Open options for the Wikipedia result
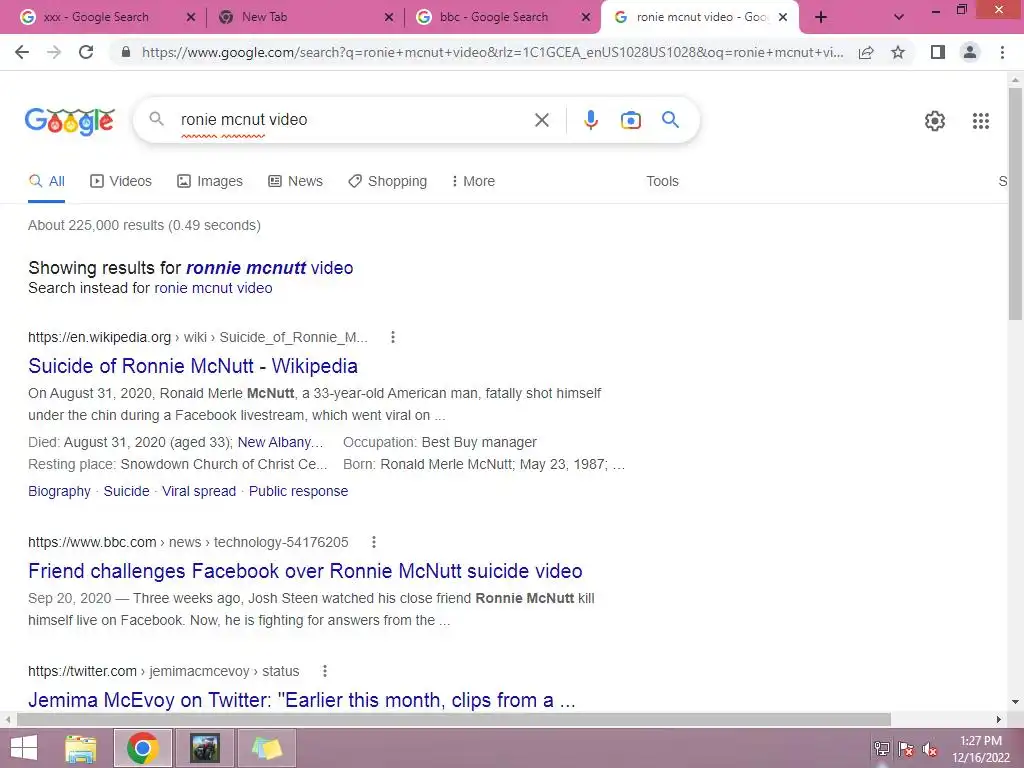 [x=392, y=337]
